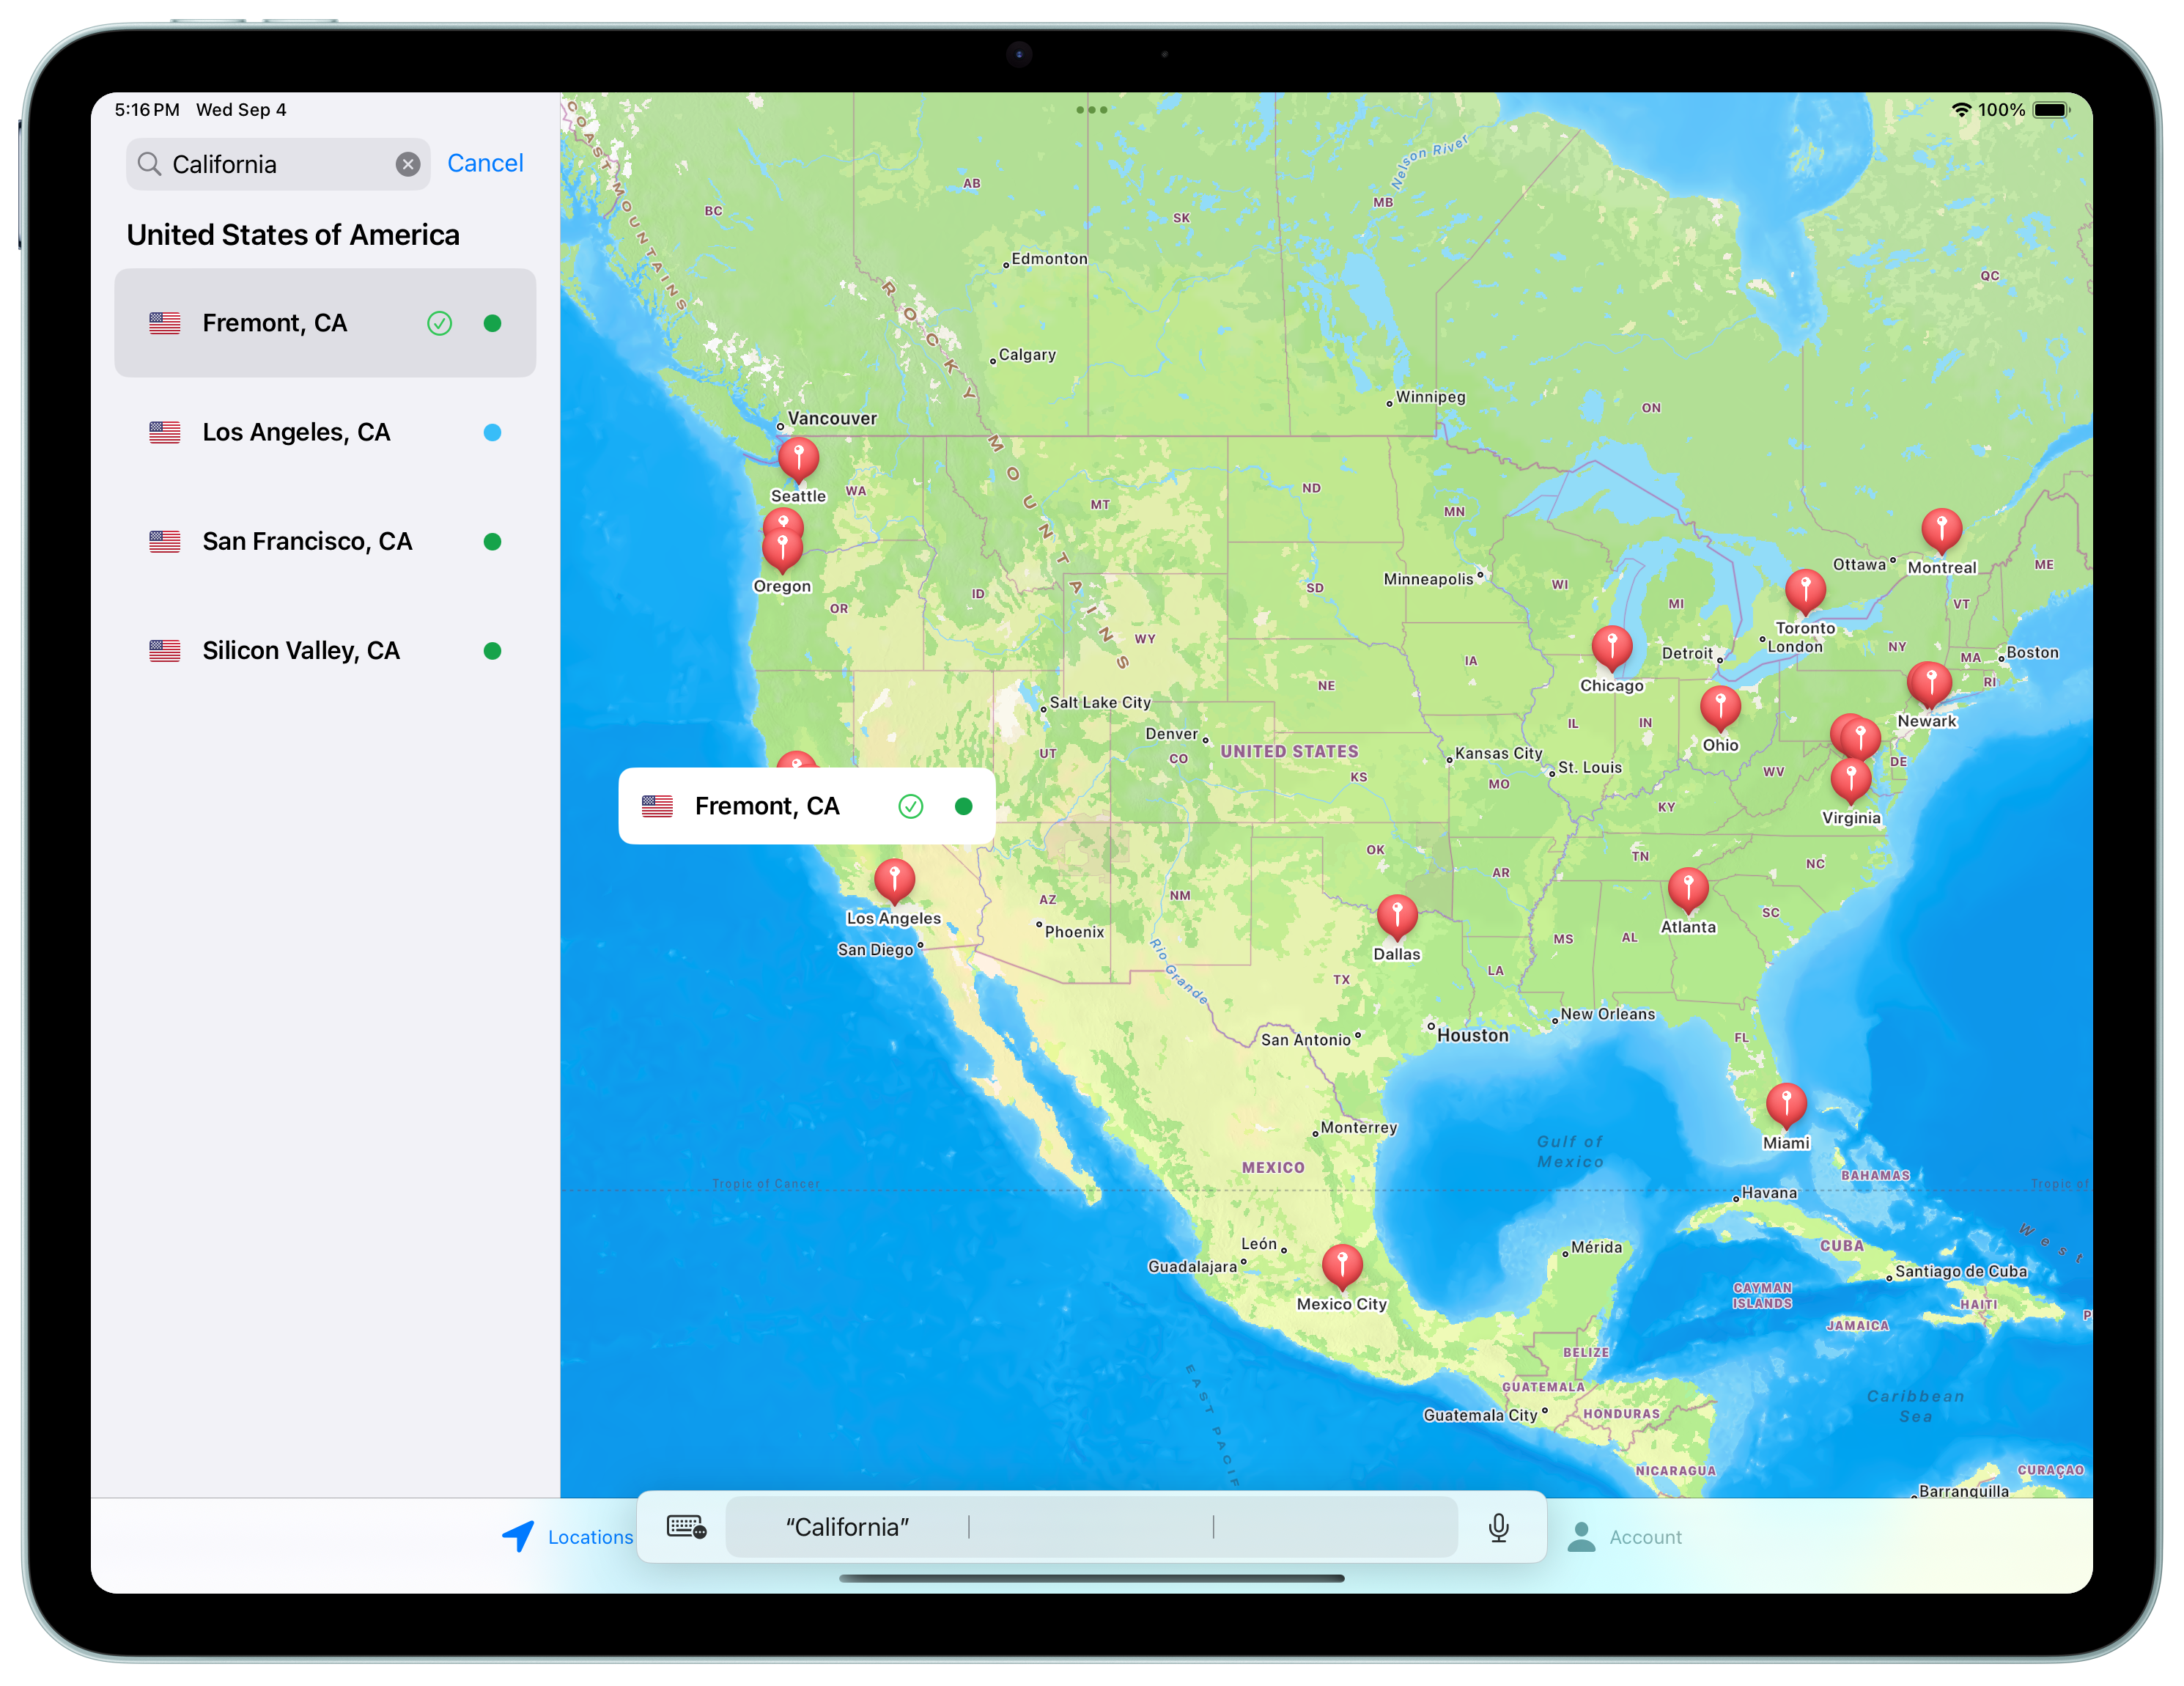The width and height of the screenshot is (2184, 1686).
Task: Tap the Vancouver city label on map
Action: [831, 418]
